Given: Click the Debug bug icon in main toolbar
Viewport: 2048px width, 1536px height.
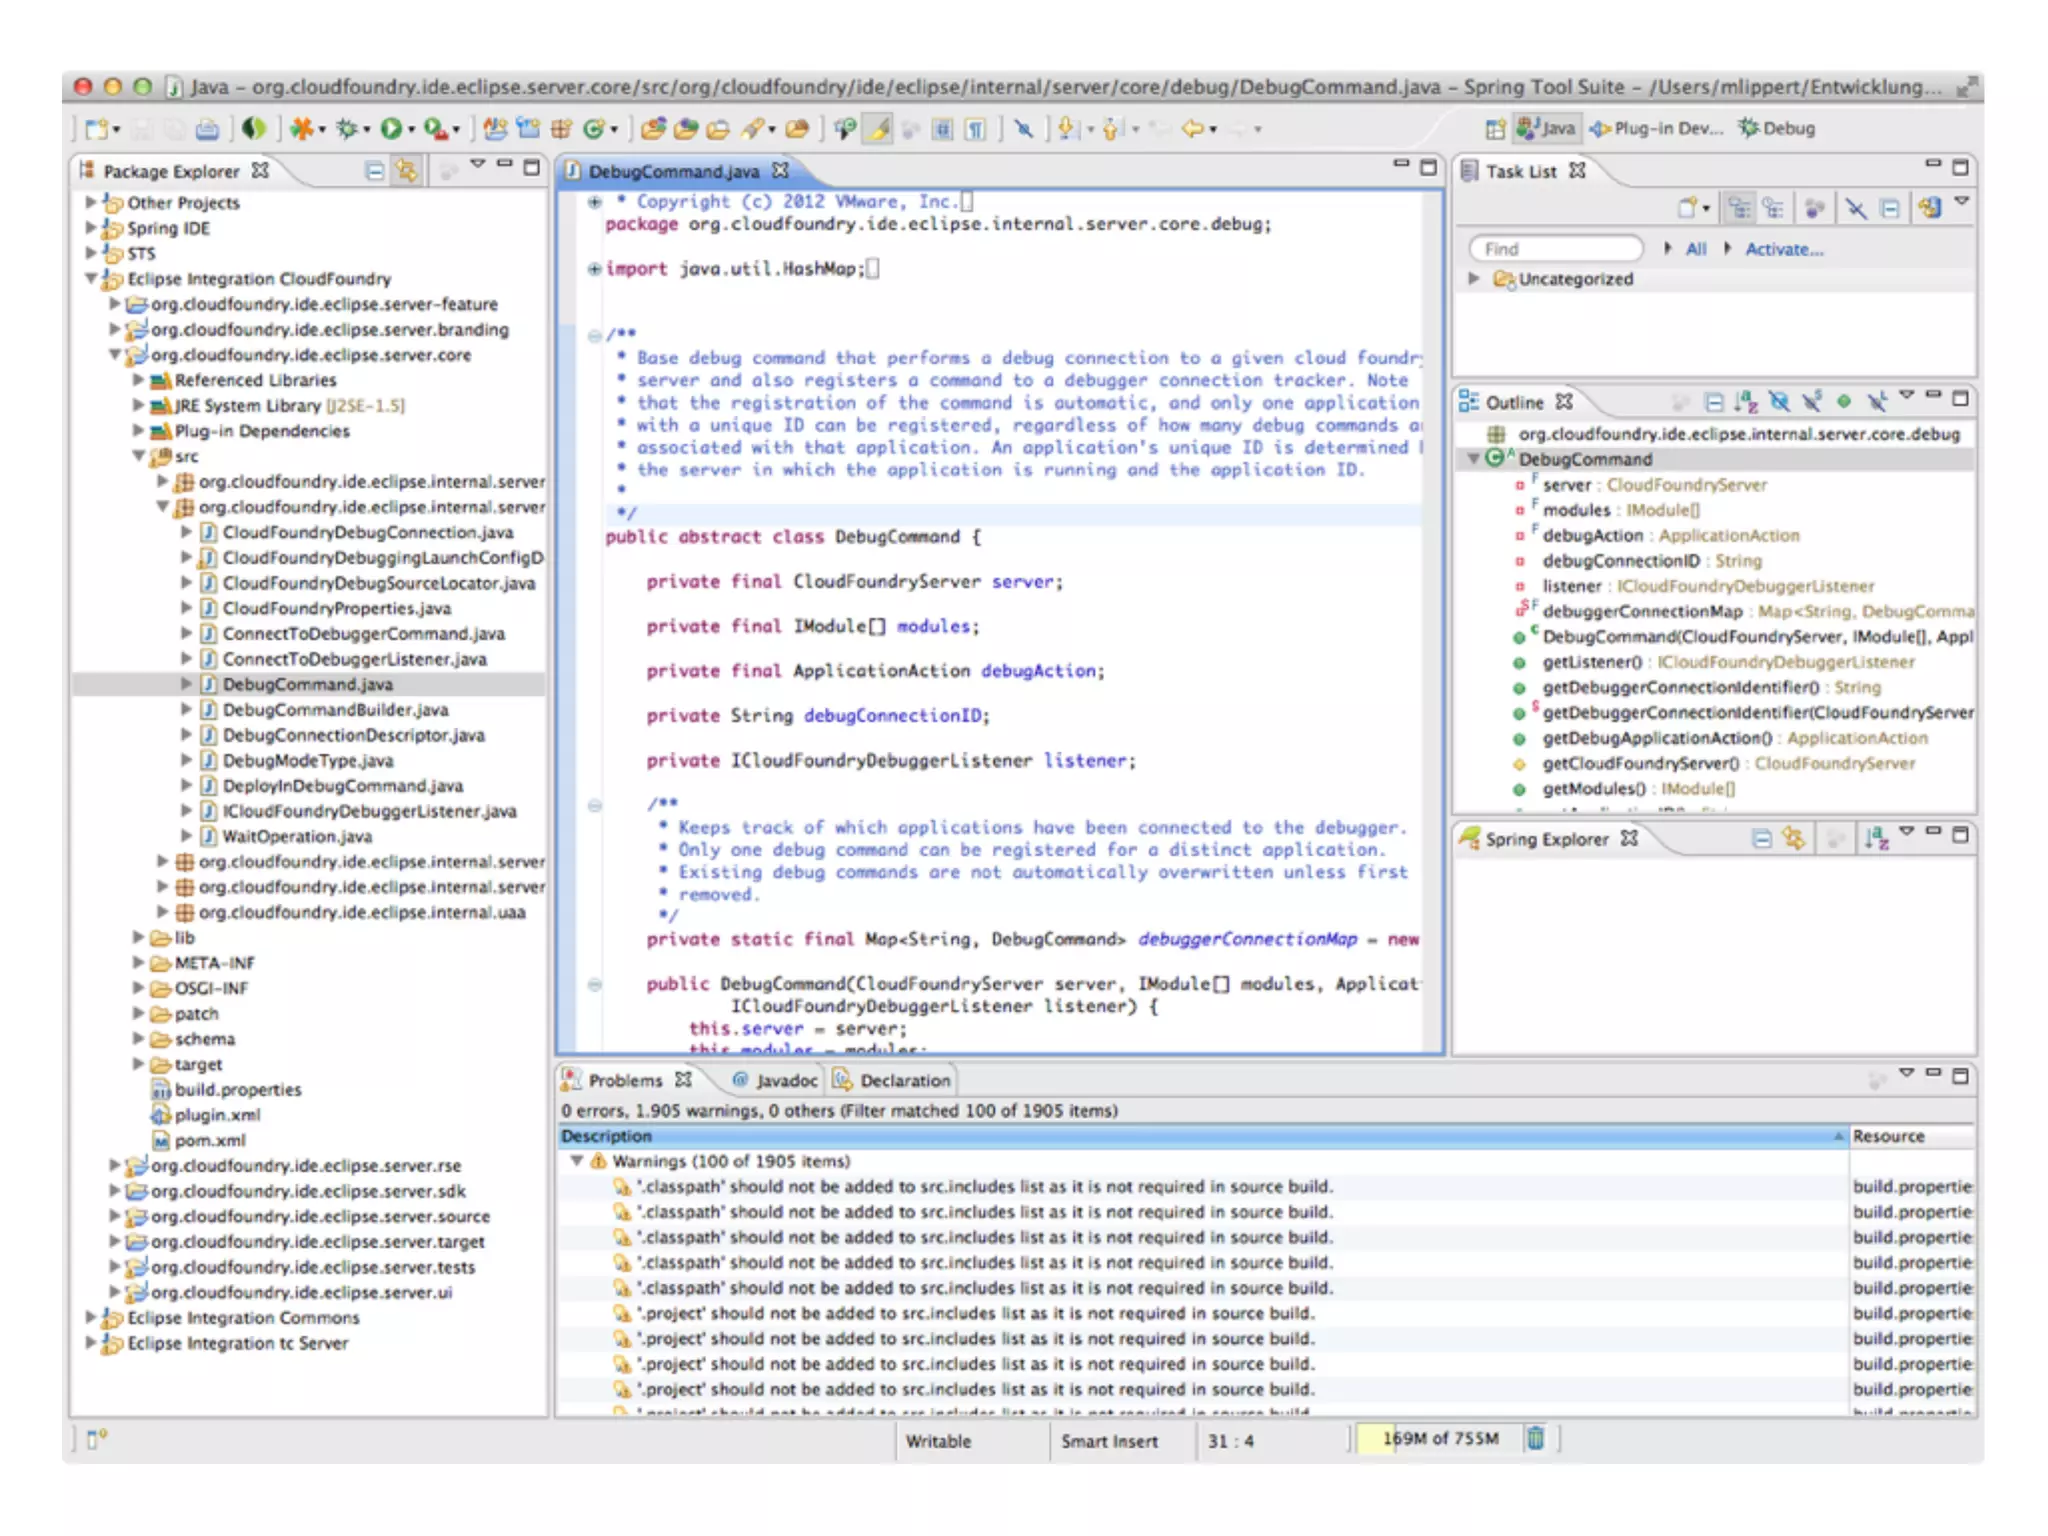Looking at the screenshot, I should coord(347,129).
